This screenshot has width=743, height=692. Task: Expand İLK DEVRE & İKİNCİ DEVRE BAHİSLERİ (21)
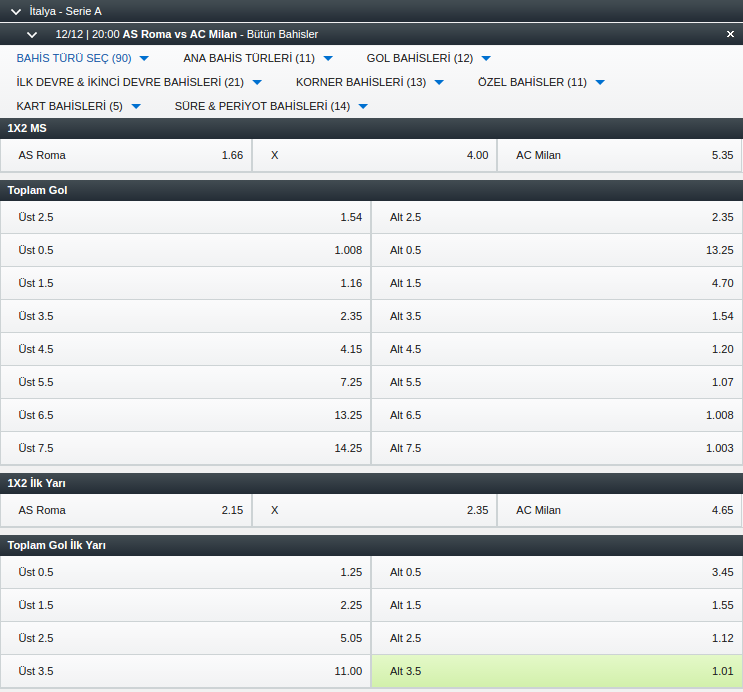click(x=139, y=82)
